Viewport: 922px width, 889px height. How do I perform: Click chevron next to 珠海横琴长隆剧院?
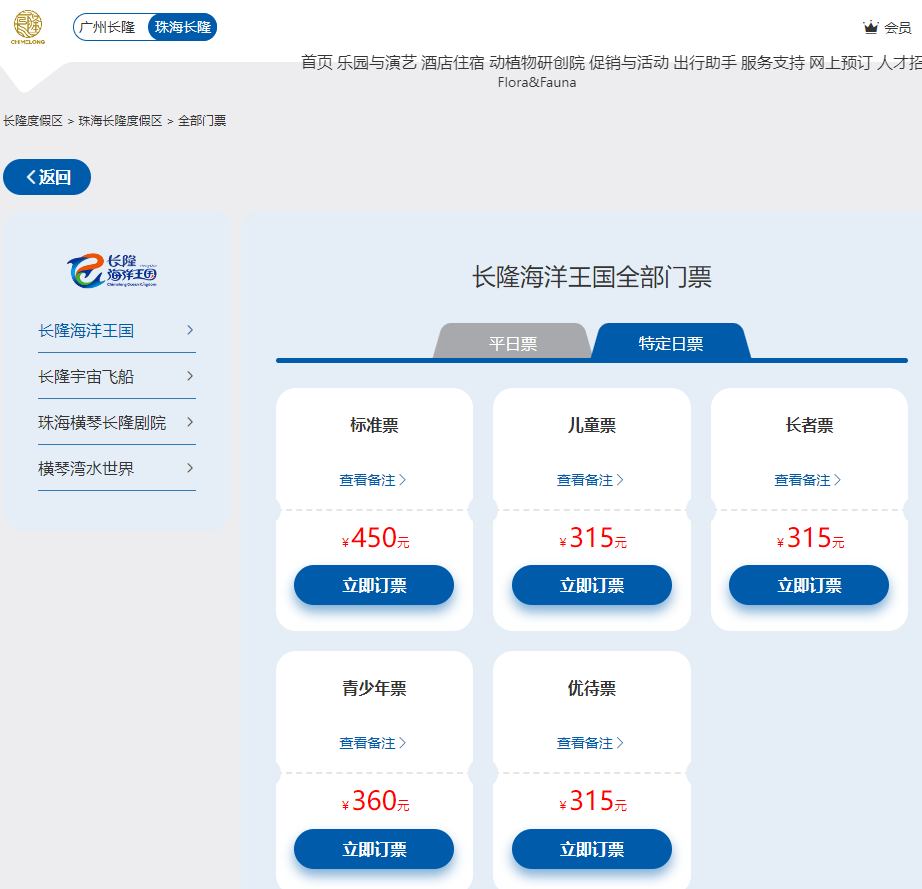click(190, 422)
